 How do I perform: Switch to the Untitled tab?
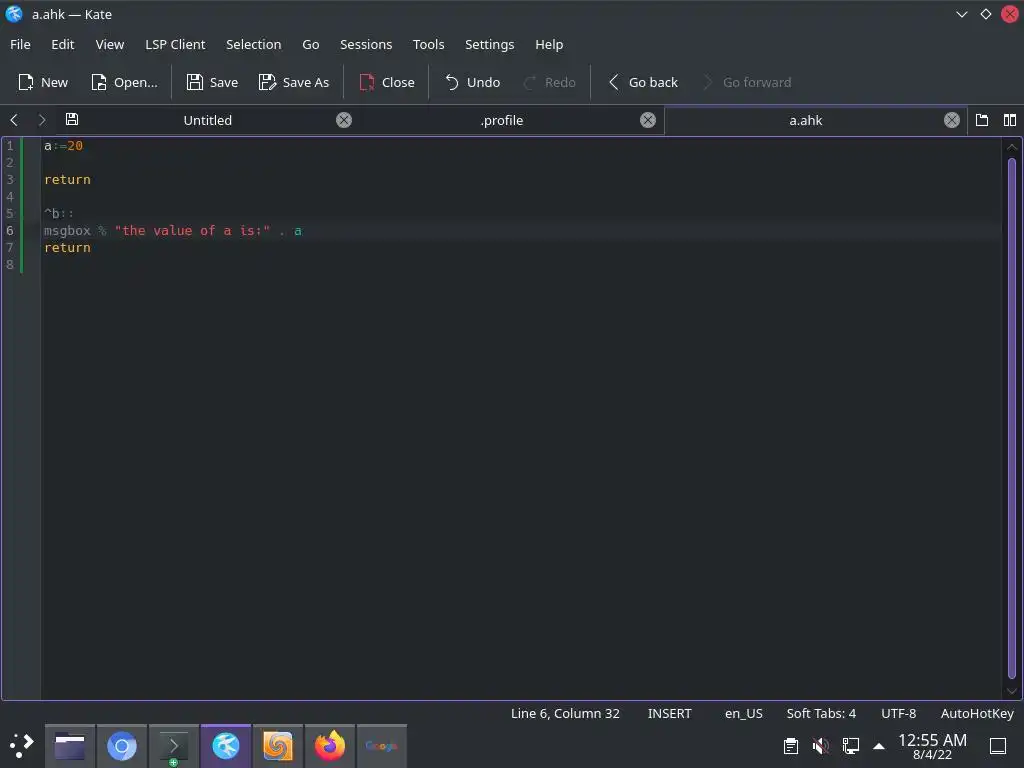pyautogui.click(x=208, y=120)
